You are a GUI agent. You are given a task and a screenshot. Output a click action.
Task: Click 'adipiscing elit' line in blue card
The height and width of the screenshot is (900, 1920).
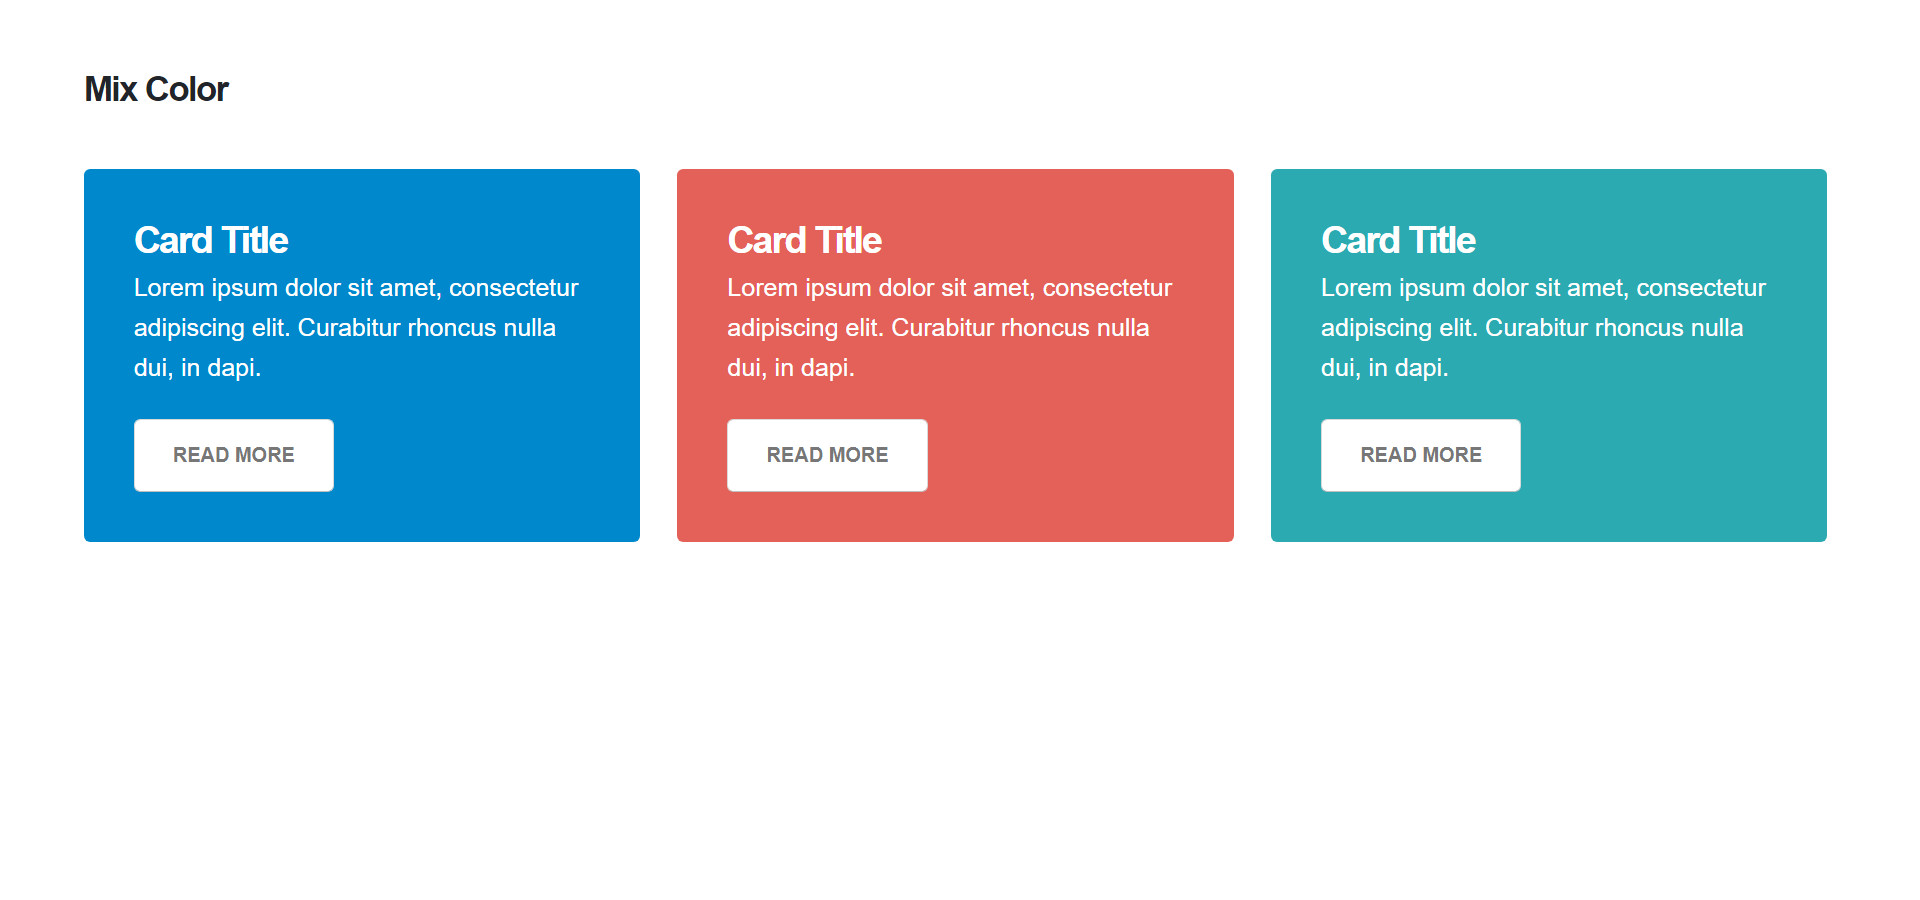(x=345, y=328)
